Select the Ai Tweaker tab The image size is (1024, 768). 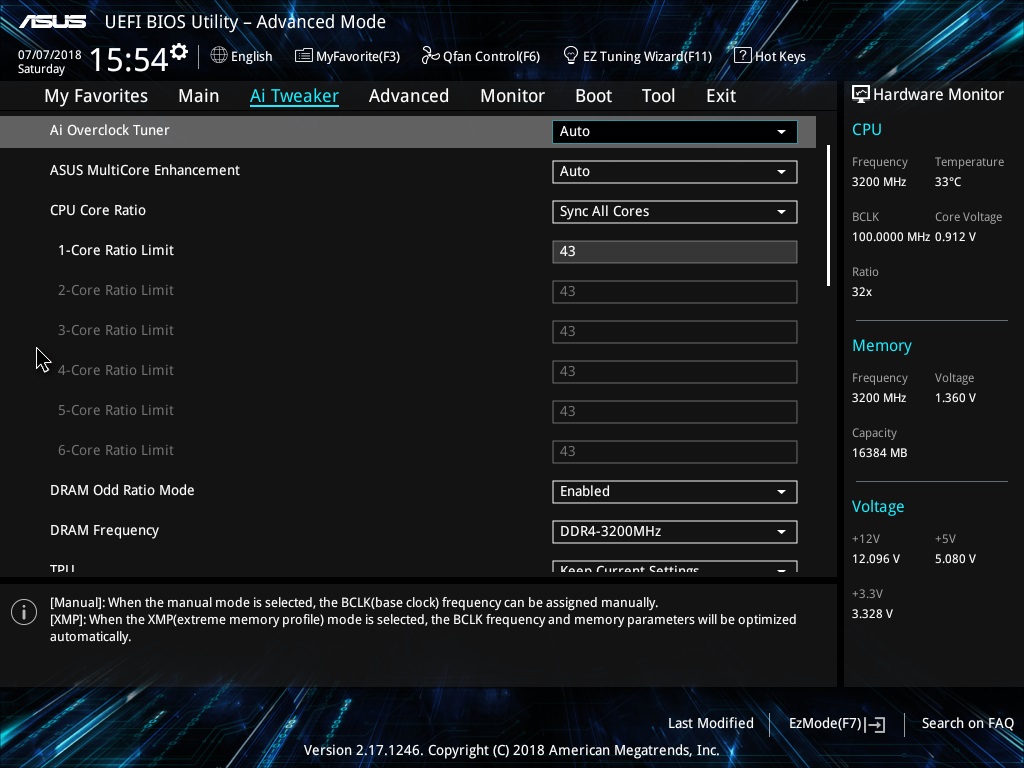[294, 96]
